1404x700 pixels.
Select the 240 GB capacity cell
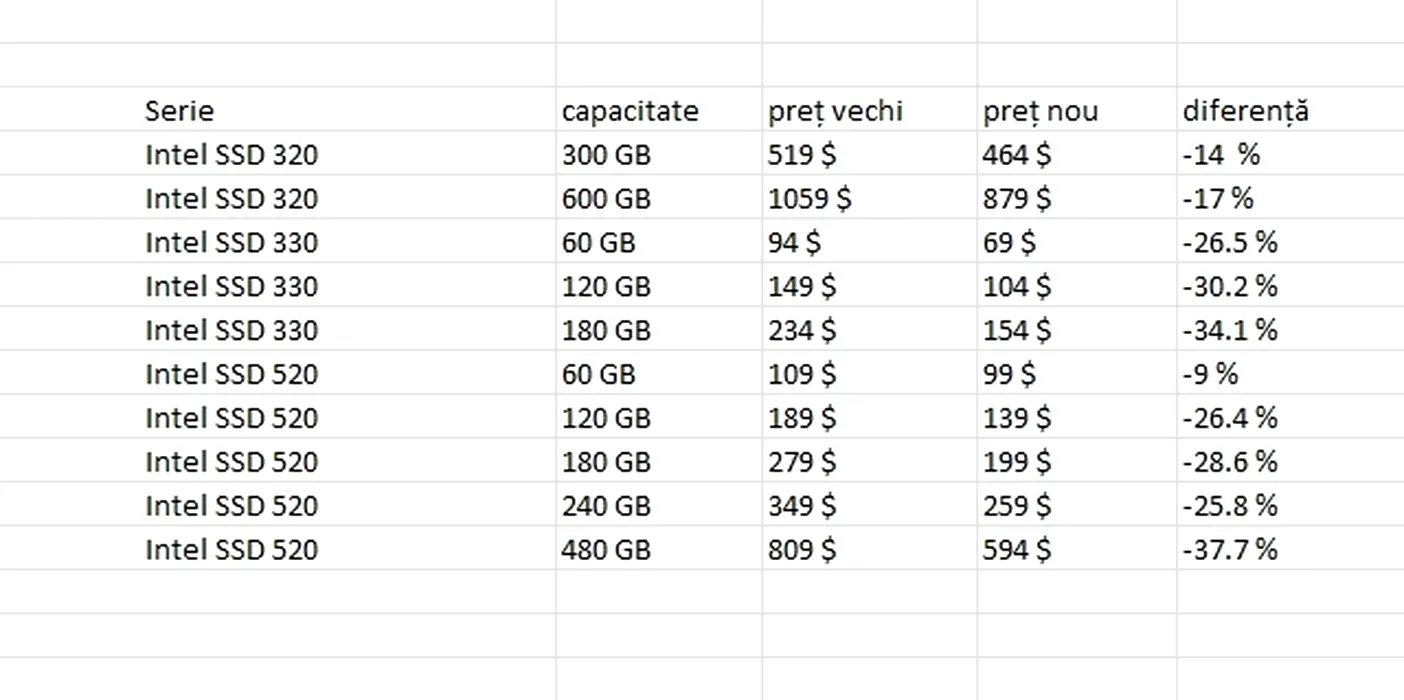point(659,505)
